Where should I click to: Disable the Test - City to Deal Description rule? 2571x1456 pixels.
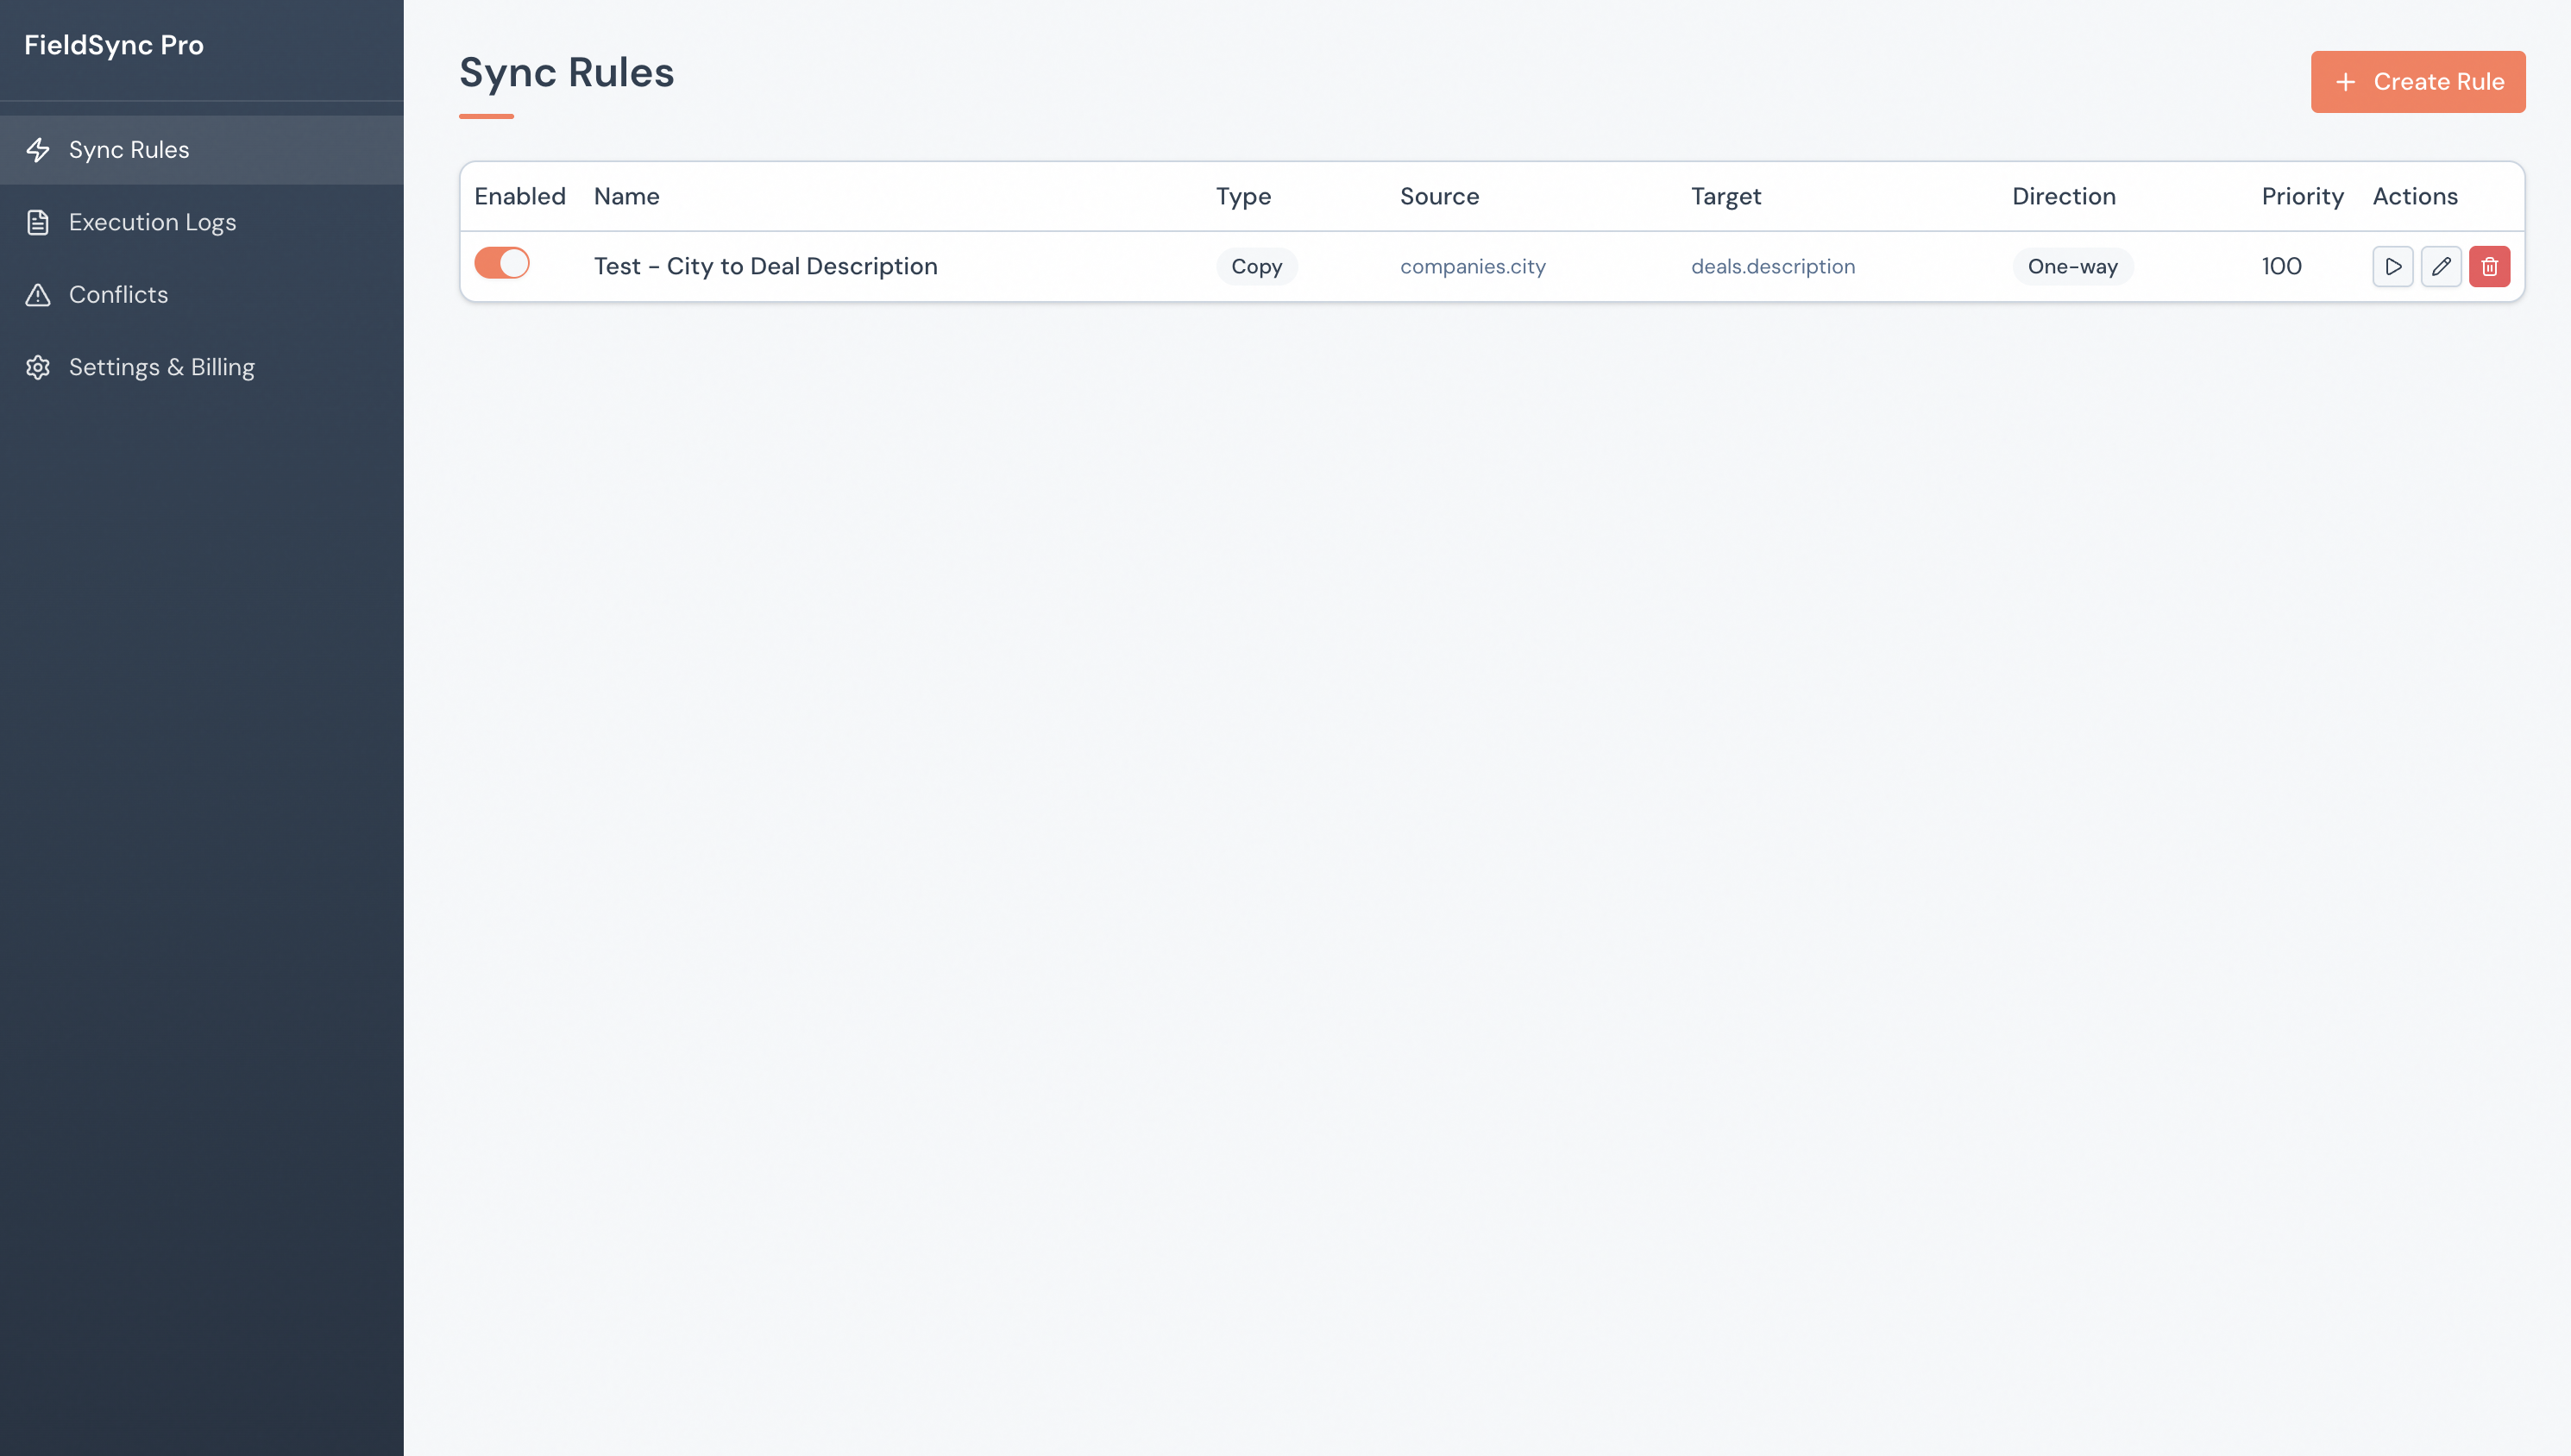502,263
